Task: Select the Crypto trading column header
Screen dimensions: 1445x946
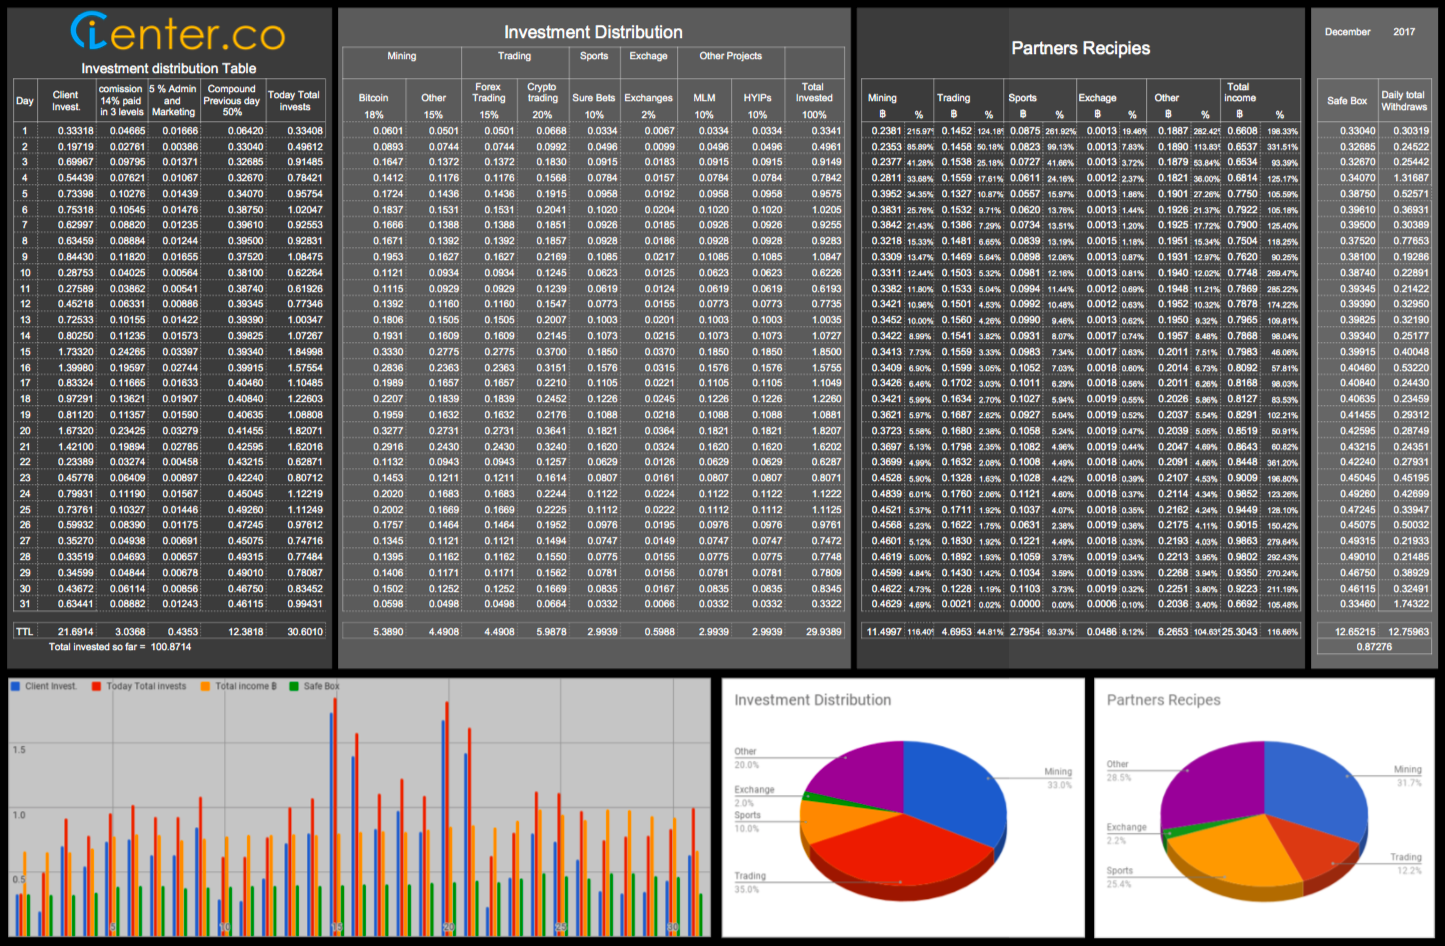Action: click(x=542, y=93)
